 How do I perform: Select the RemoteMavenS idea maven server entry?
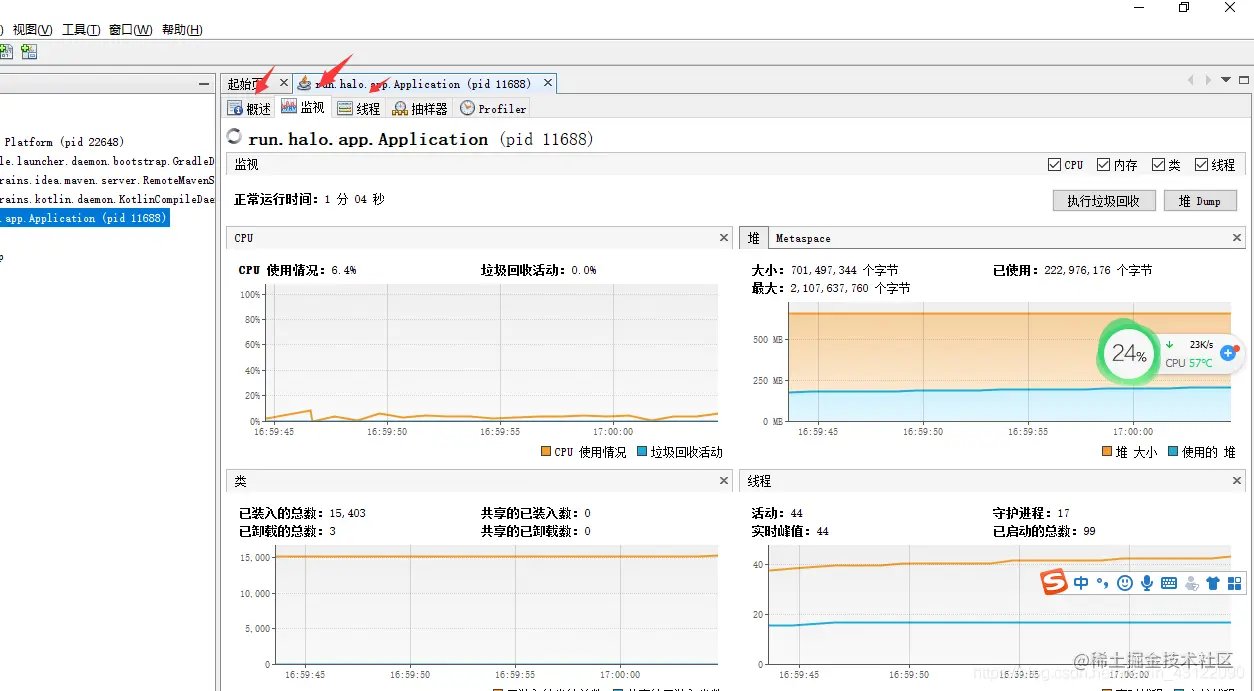[107, 180]
